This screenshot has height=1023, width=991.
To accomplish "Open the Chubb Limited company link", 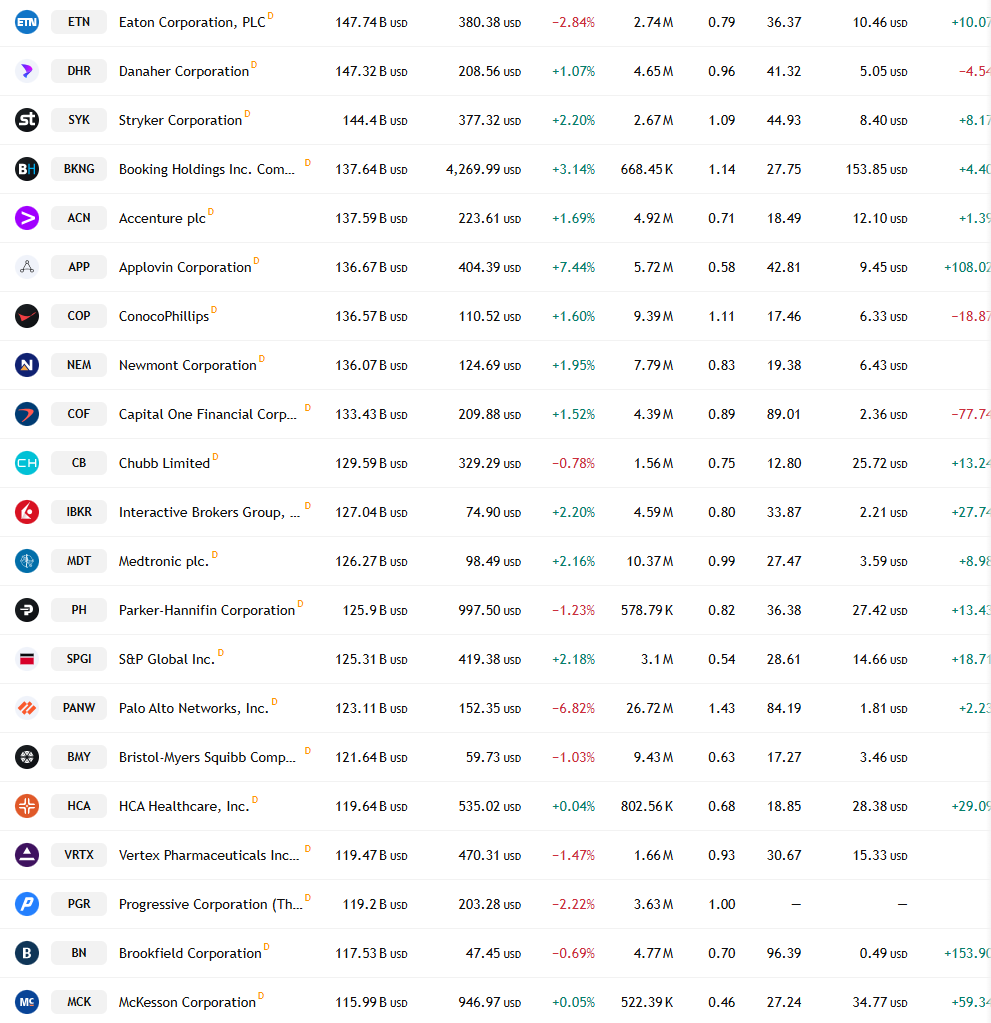I will 164,463.
